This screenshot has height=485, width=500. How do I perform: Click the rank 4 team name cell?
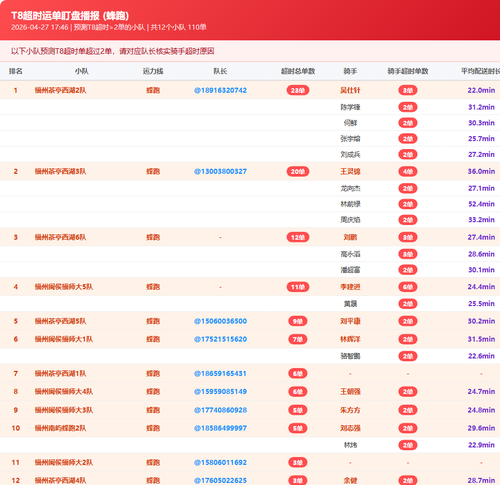[64, 287]
